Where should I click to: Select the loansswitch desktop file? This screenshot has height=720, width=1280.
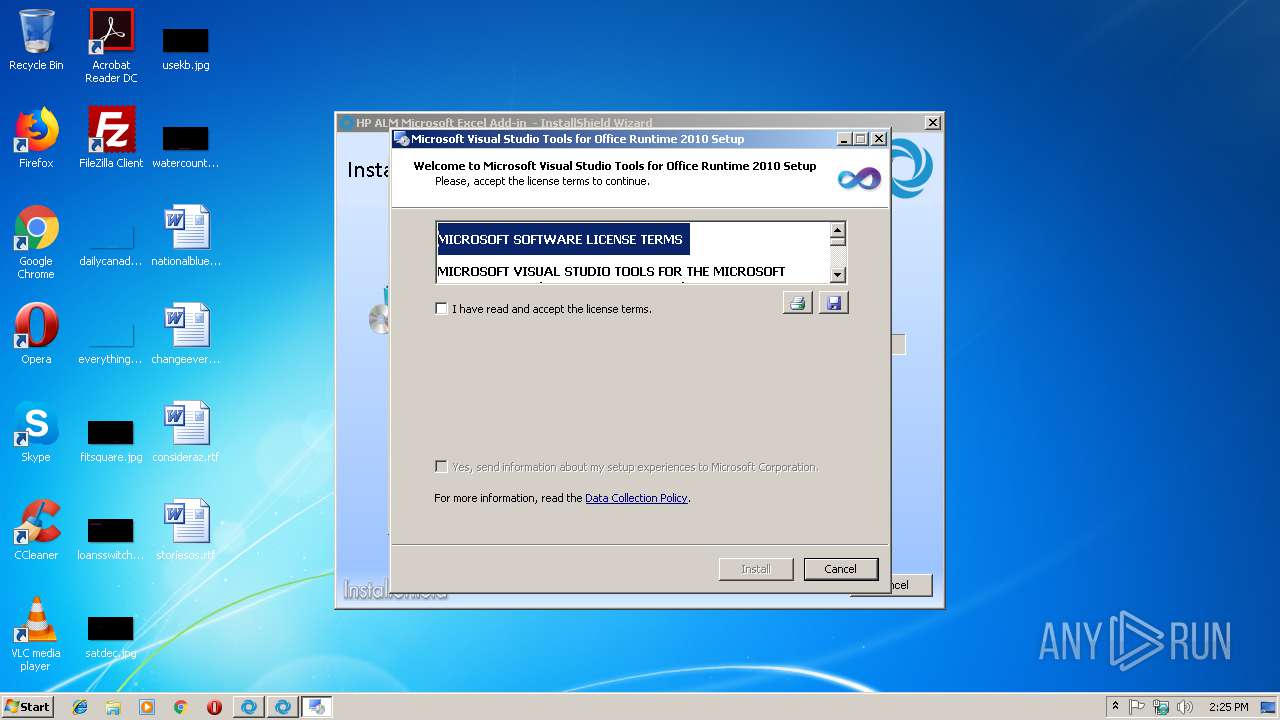111,537
